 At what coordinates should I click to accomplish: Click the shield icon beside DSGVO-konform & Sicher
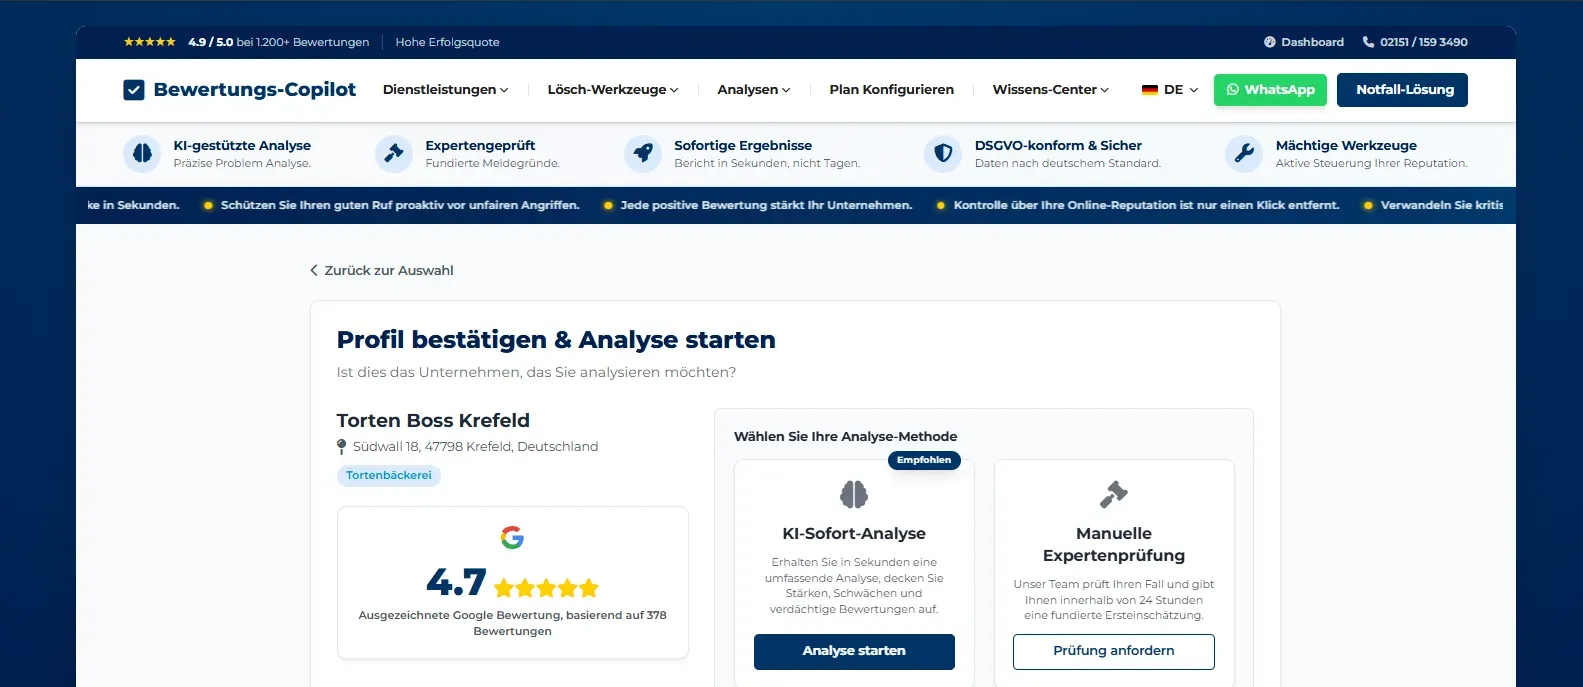(x=943, y=153)
